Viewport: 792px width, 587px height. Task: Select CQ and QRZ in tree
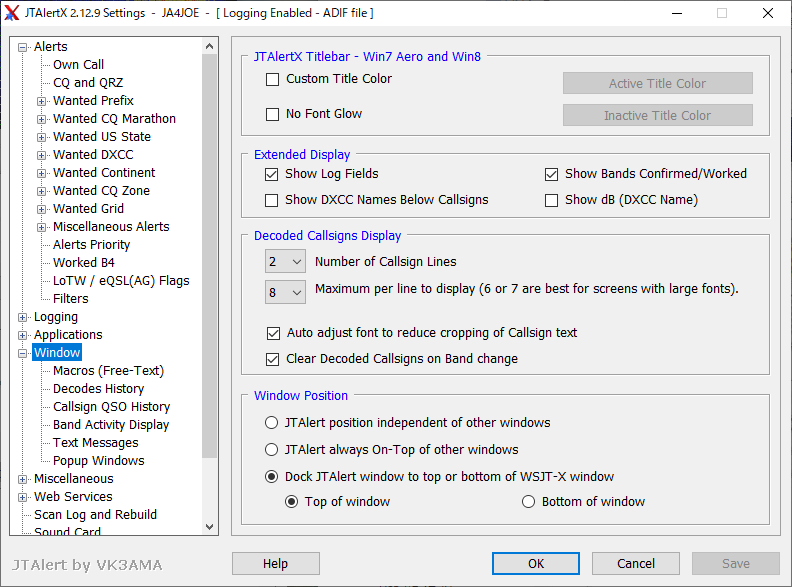pyautogui.click(x=88, y=82)
